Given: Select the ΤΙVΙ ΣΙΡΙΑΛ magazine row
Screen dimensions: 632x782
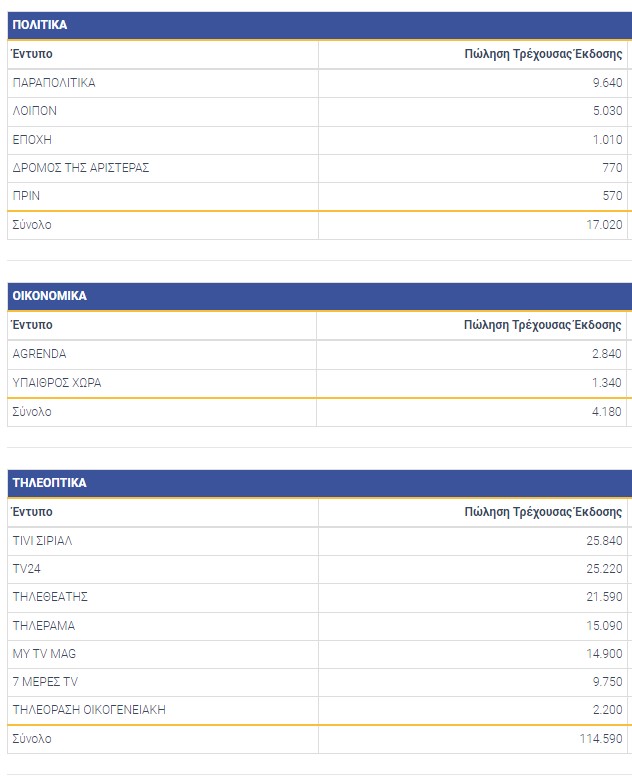Looking at the screenshot, I should [x=42, y=541].
